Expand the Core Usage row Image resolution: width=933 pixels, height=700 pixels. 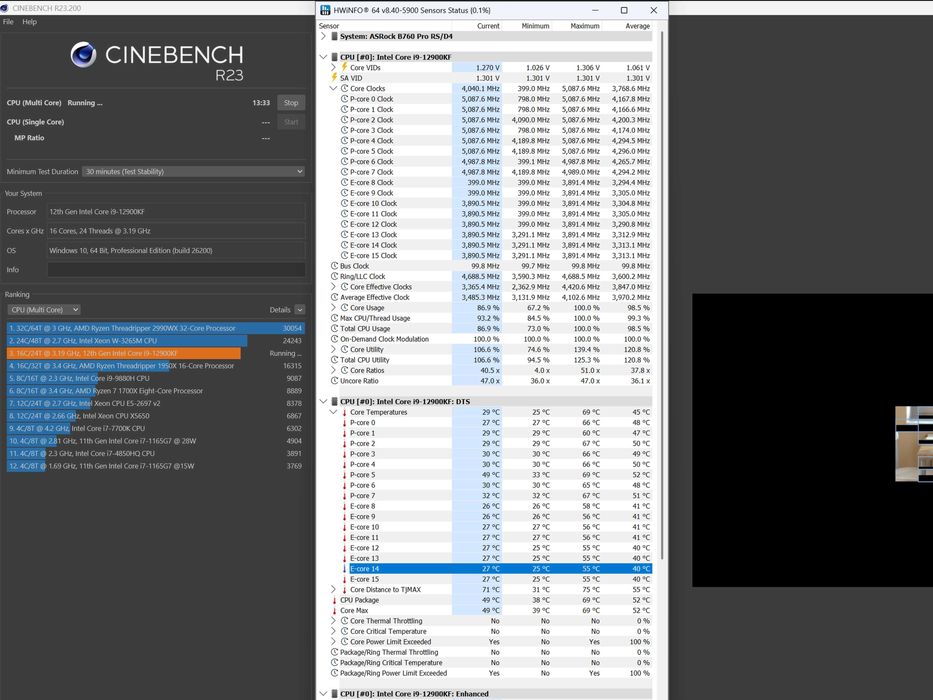tap(333, 308)
